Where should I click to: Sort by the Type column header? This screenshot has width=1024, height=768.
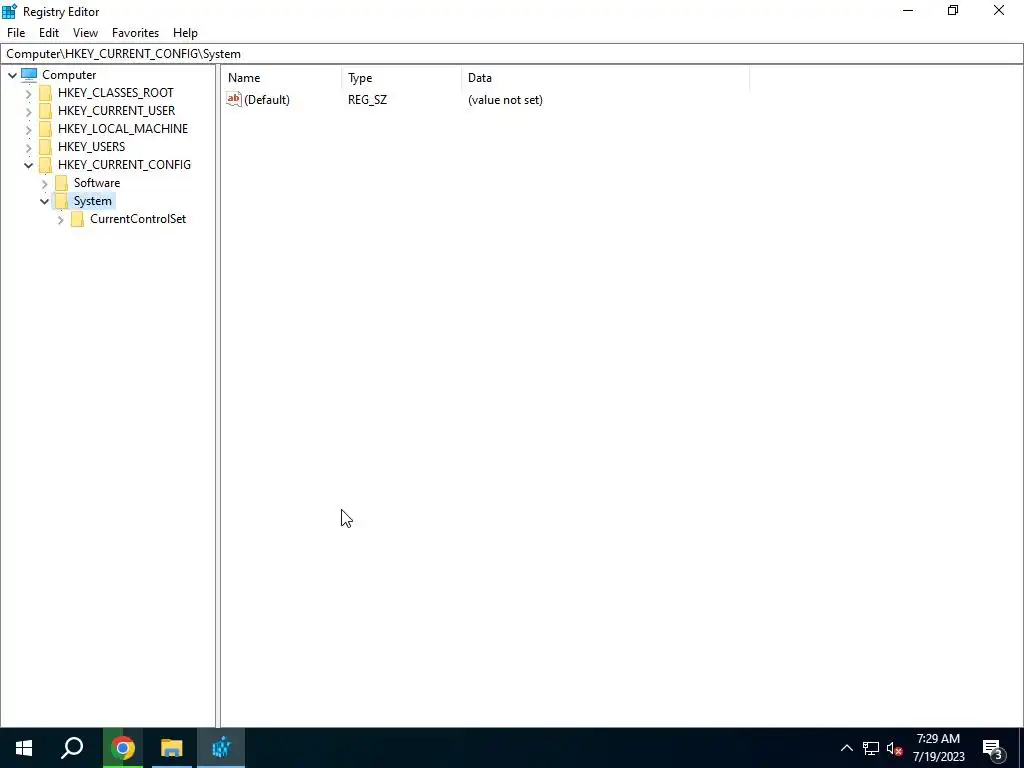click(x=402, y=78)
